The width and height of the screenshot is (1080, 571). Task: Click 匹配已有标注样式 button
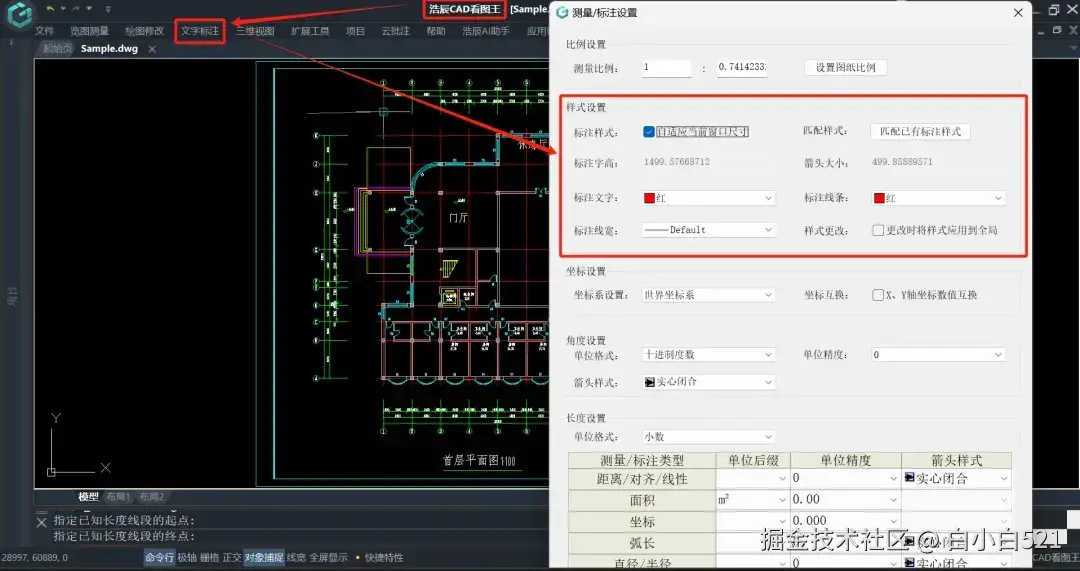[x=920, y=132]
